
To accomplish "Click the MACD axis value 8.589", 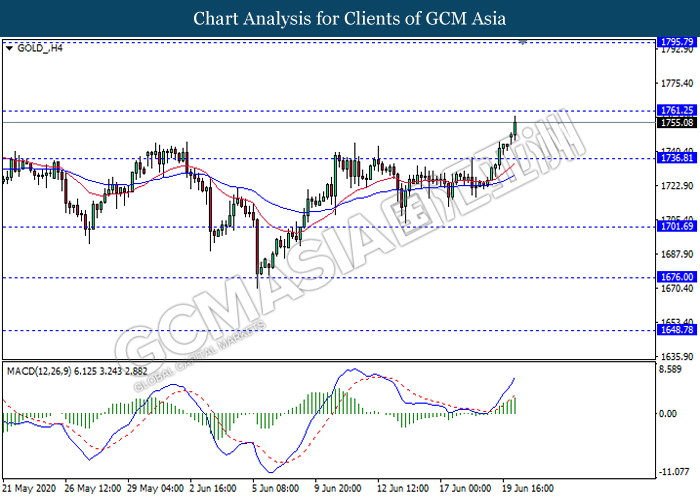I will tap(670, 370).
